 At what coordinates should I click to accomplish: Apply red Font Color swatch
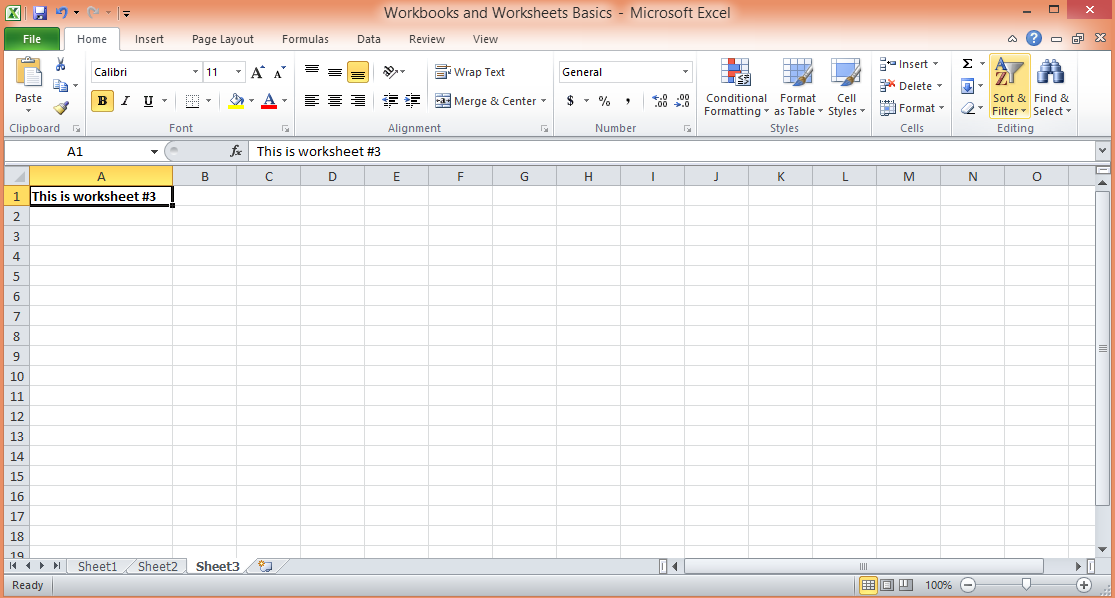269,101
